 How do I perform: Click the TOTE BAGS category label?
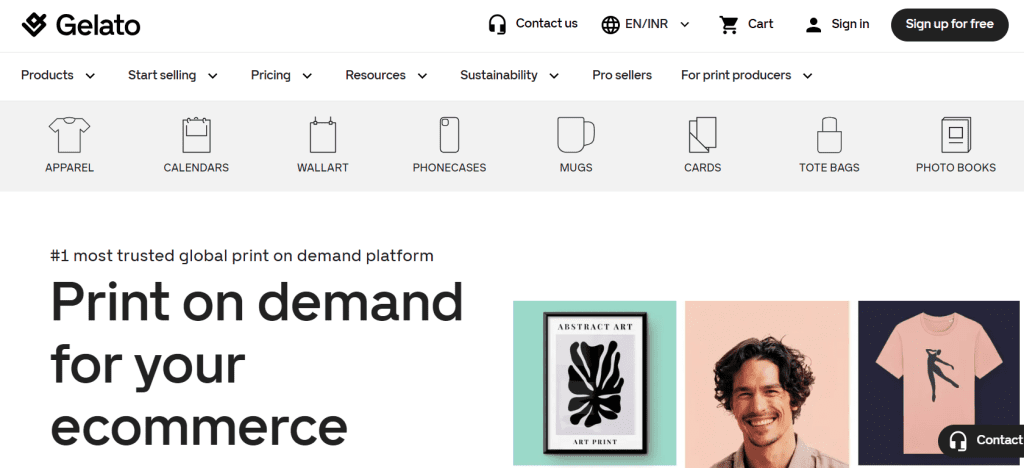pyautogui.click(x=829, y=168)
